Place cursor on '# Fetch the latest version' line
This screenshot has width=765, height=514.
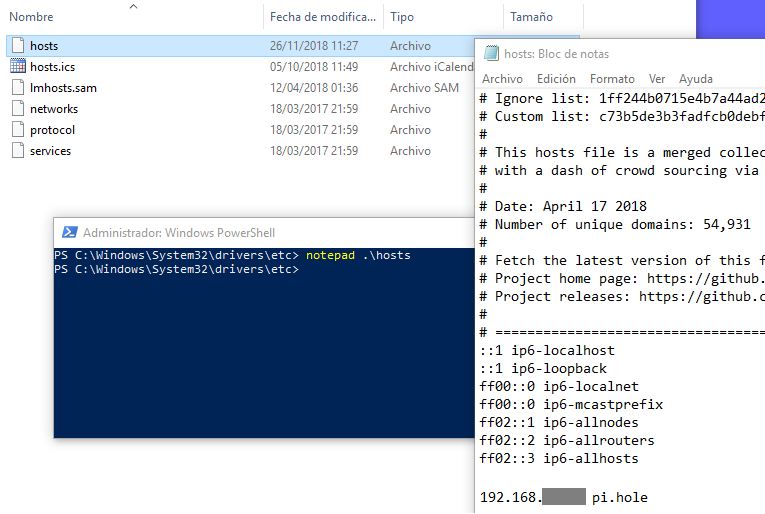pyautogui.click(x=622, y=260)
